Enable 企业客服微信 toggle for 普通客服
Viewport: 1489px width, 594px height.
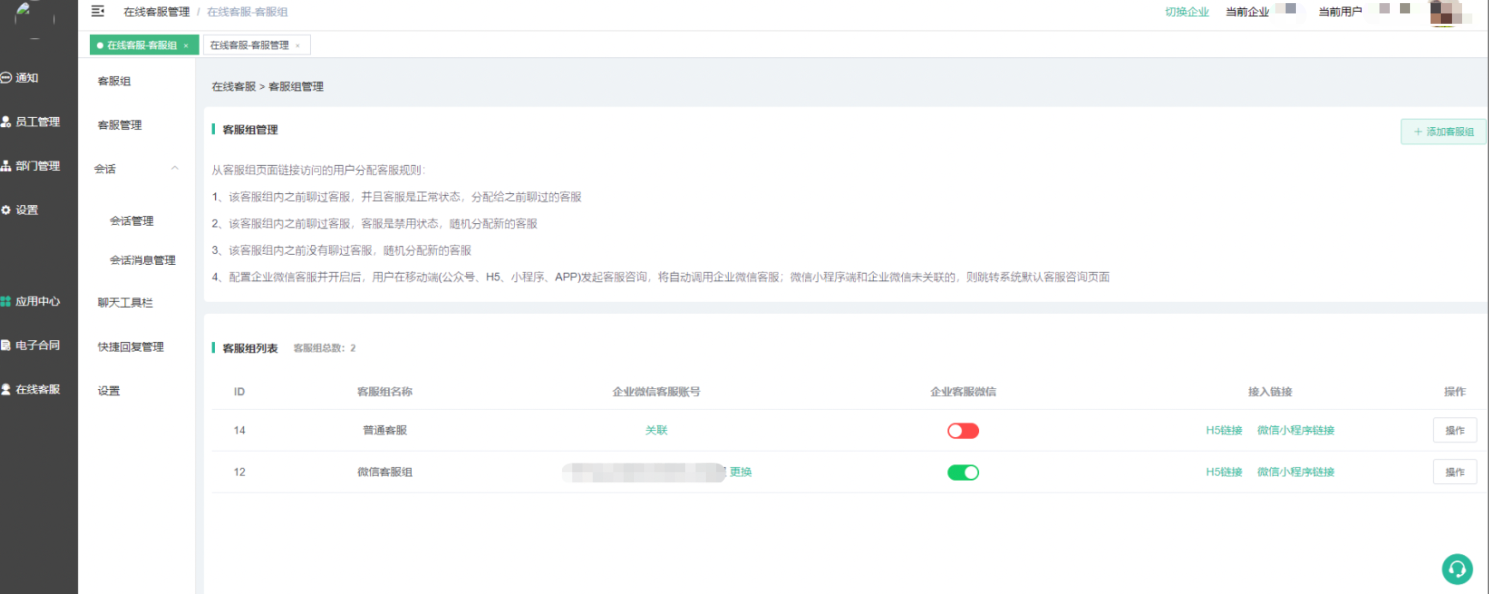[963, 431]
